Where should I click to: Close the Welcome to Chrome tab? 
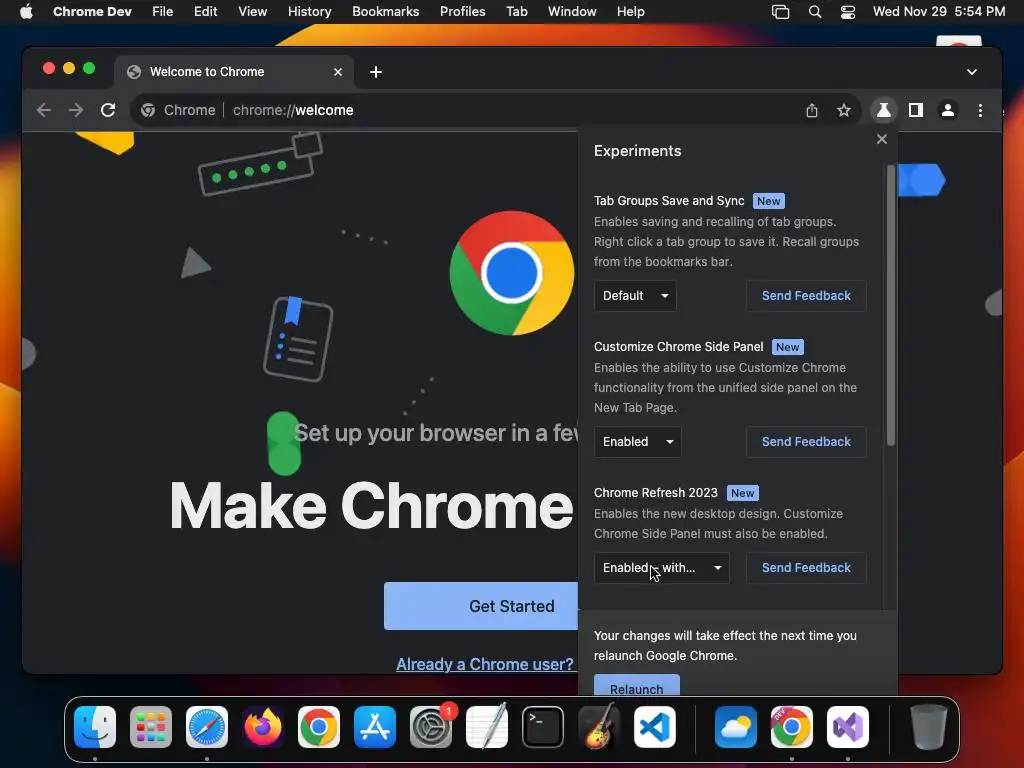click(x=338, y=72)
